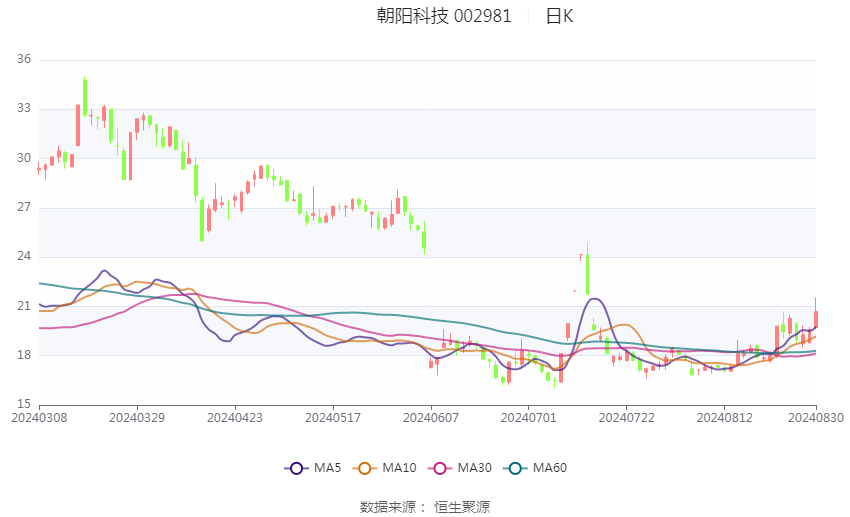Image resolution: width=850 pixels, height=517 pixels.
Task: Toggle the MA60 legend series
Action: click(535, 468)
